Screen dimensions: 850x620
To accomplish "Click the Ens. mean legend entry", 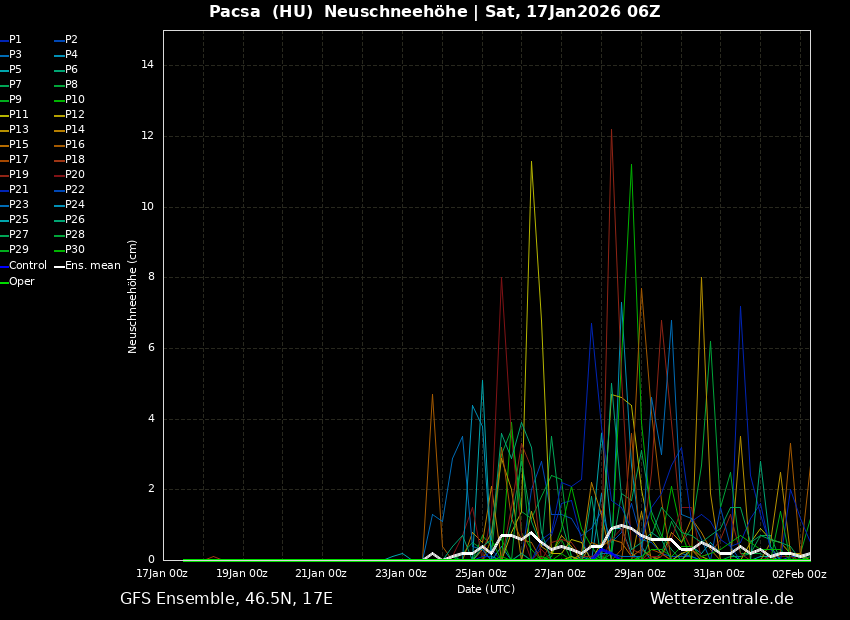I will [92, 266].
